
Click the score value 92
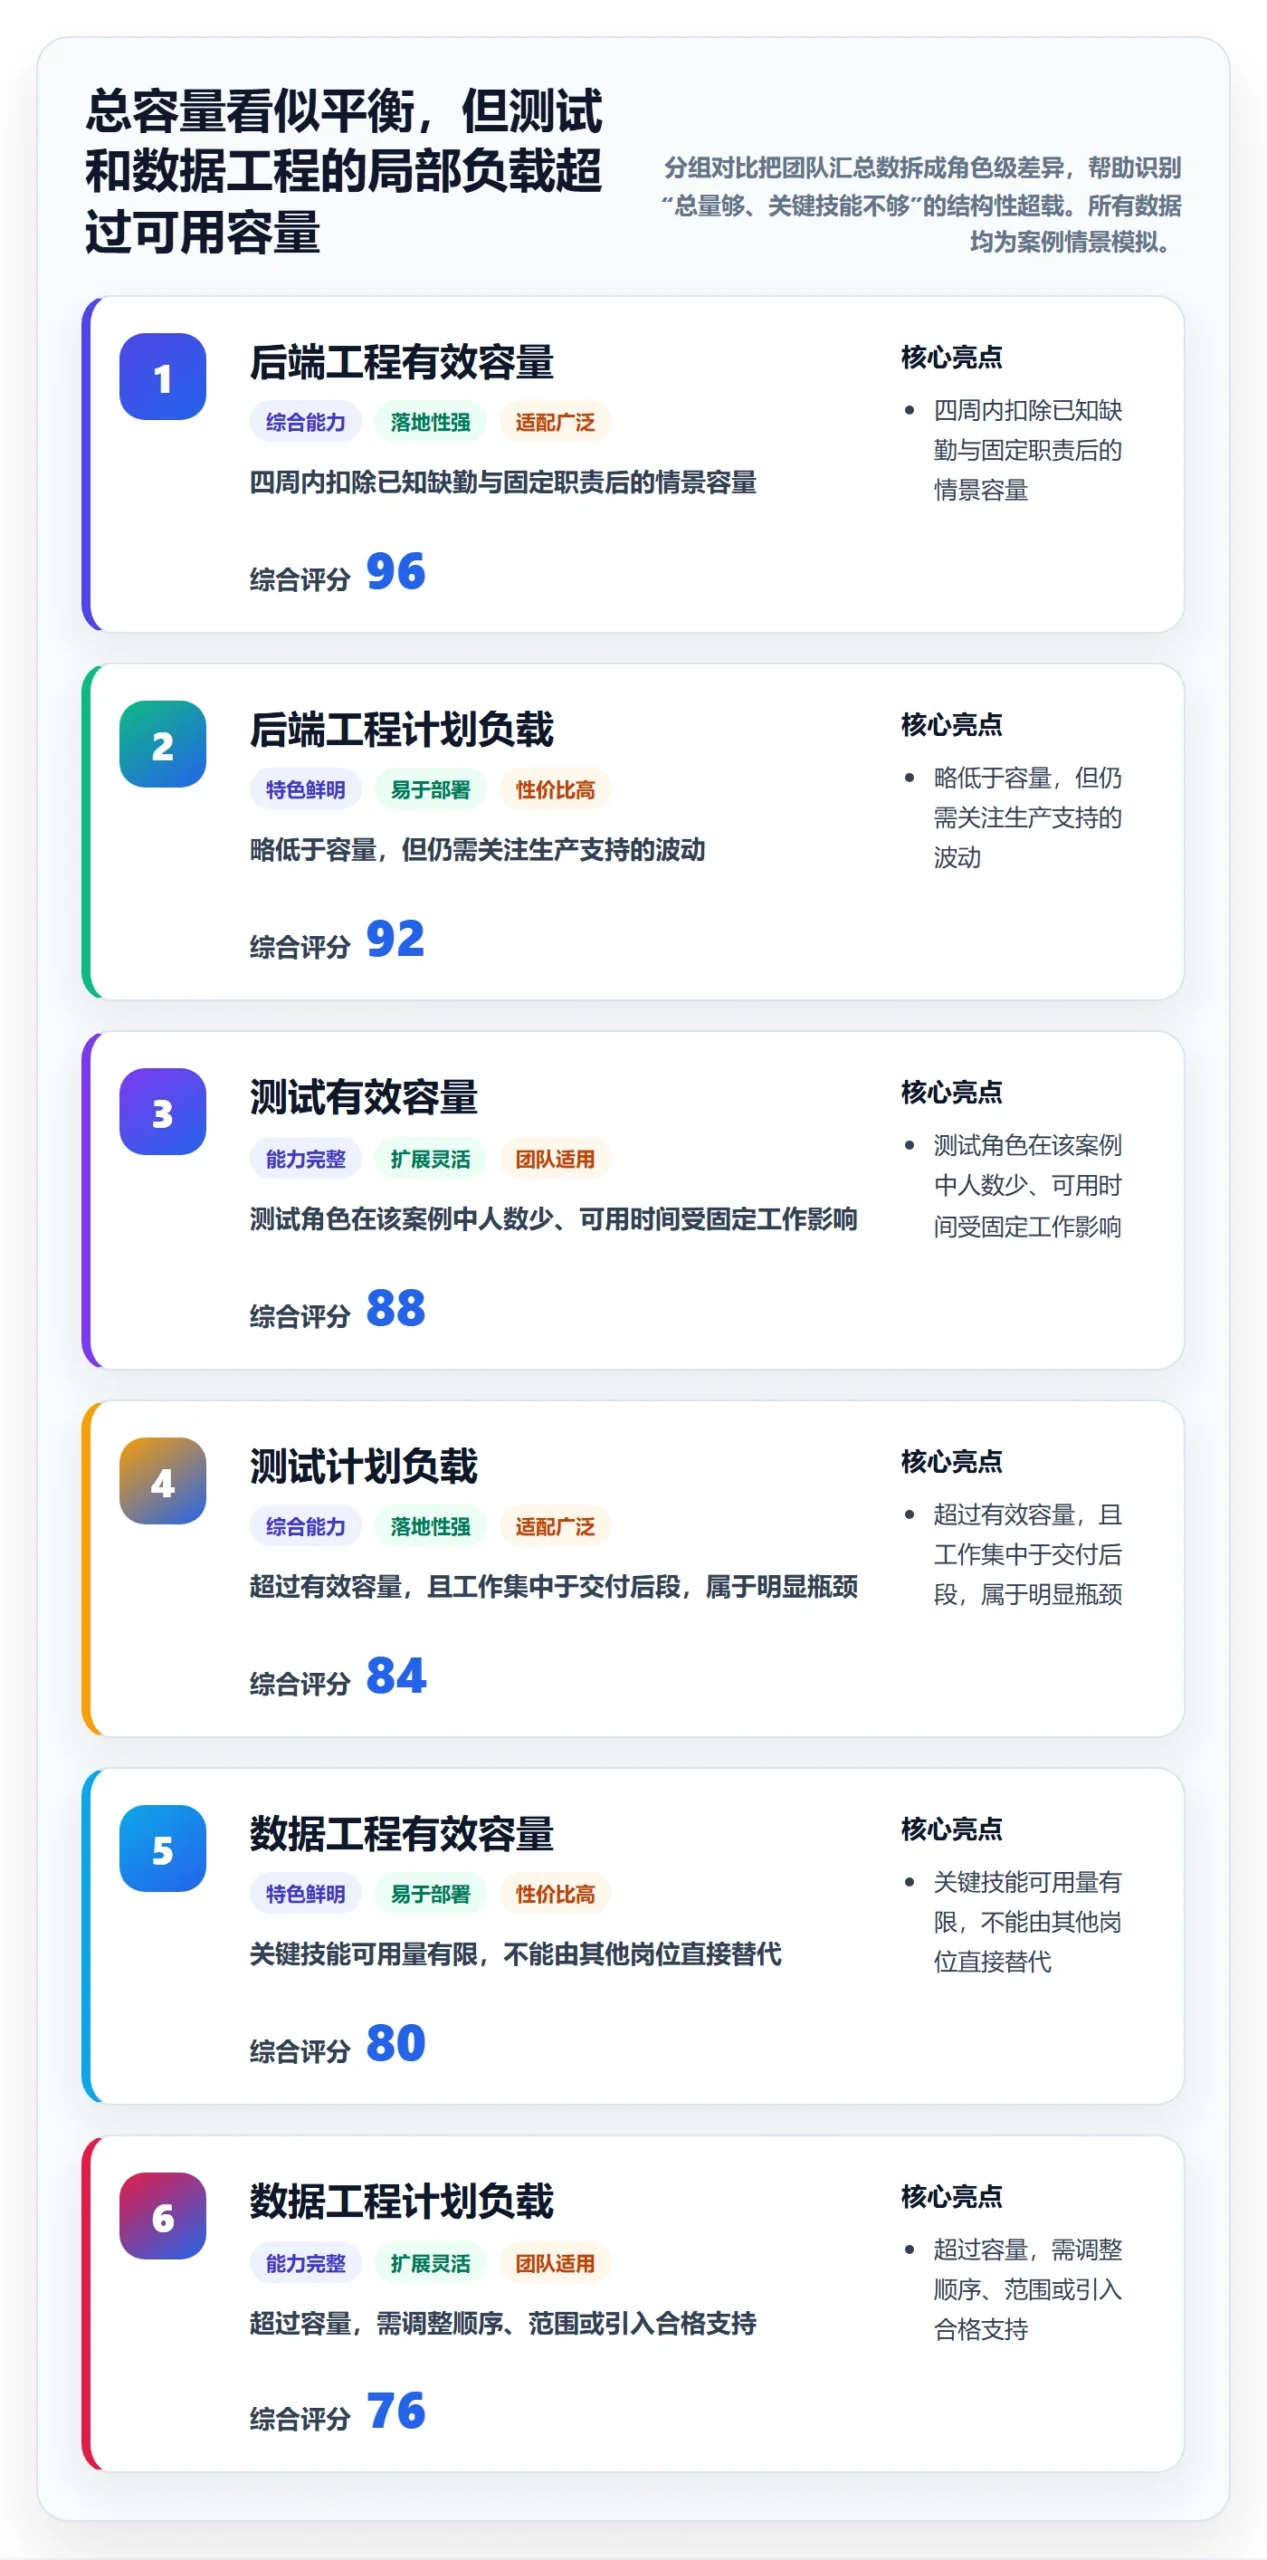pos(396,939)
